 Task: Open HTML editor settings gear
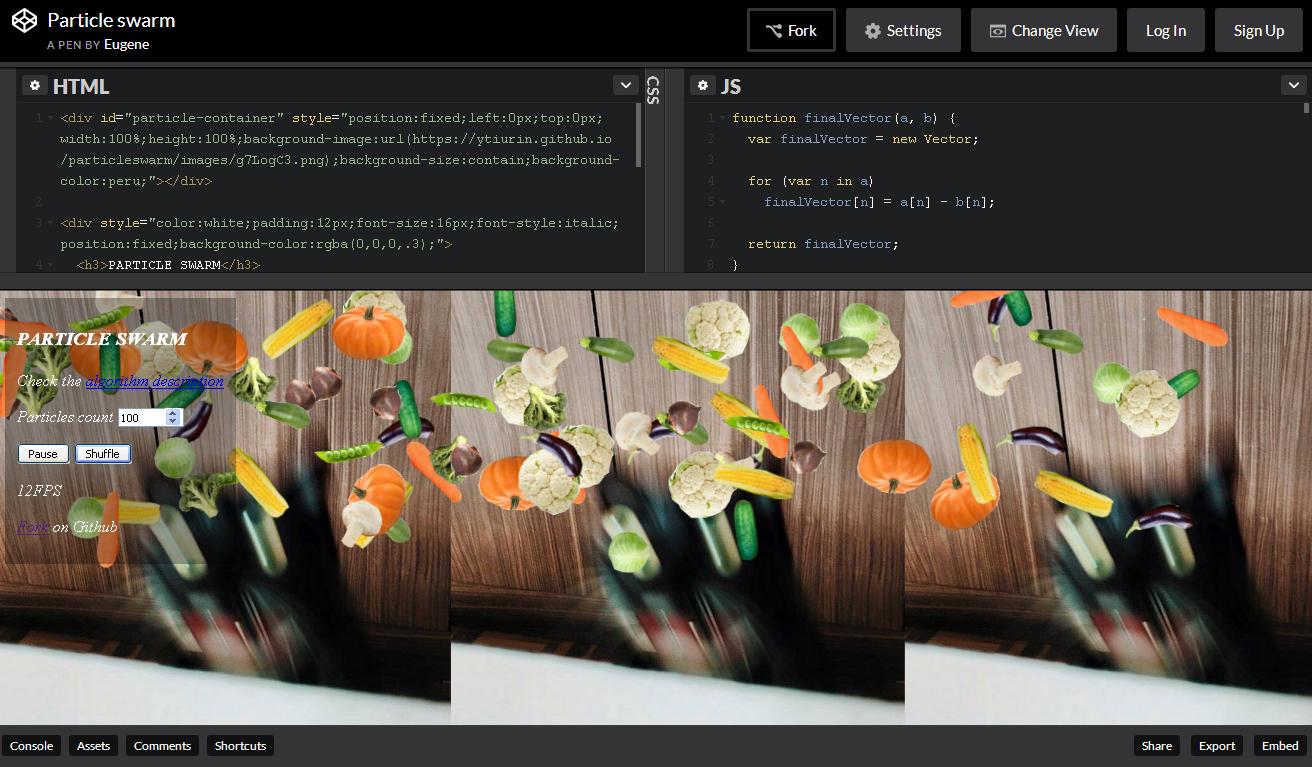click(34, 86)
